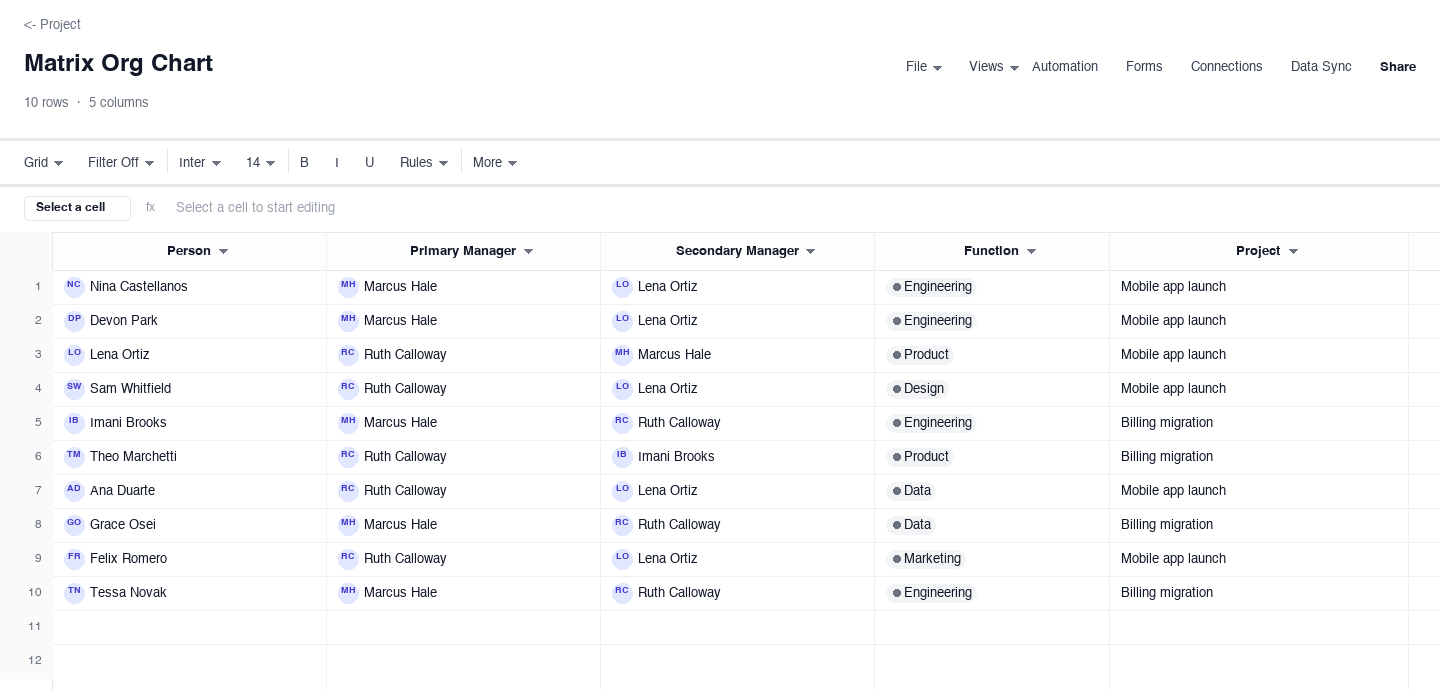Click IB avatar in row 6 Secondary Manager
This screenshot has width=1440, height=690.
622,457
